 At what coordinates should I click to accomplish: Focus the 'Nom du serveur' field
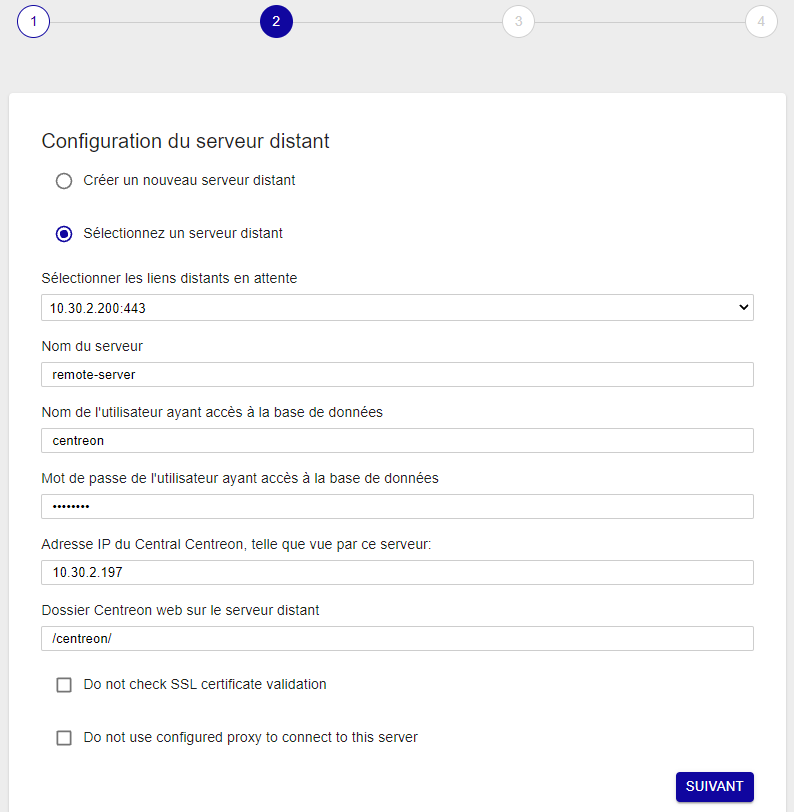[x=397, y=374]
